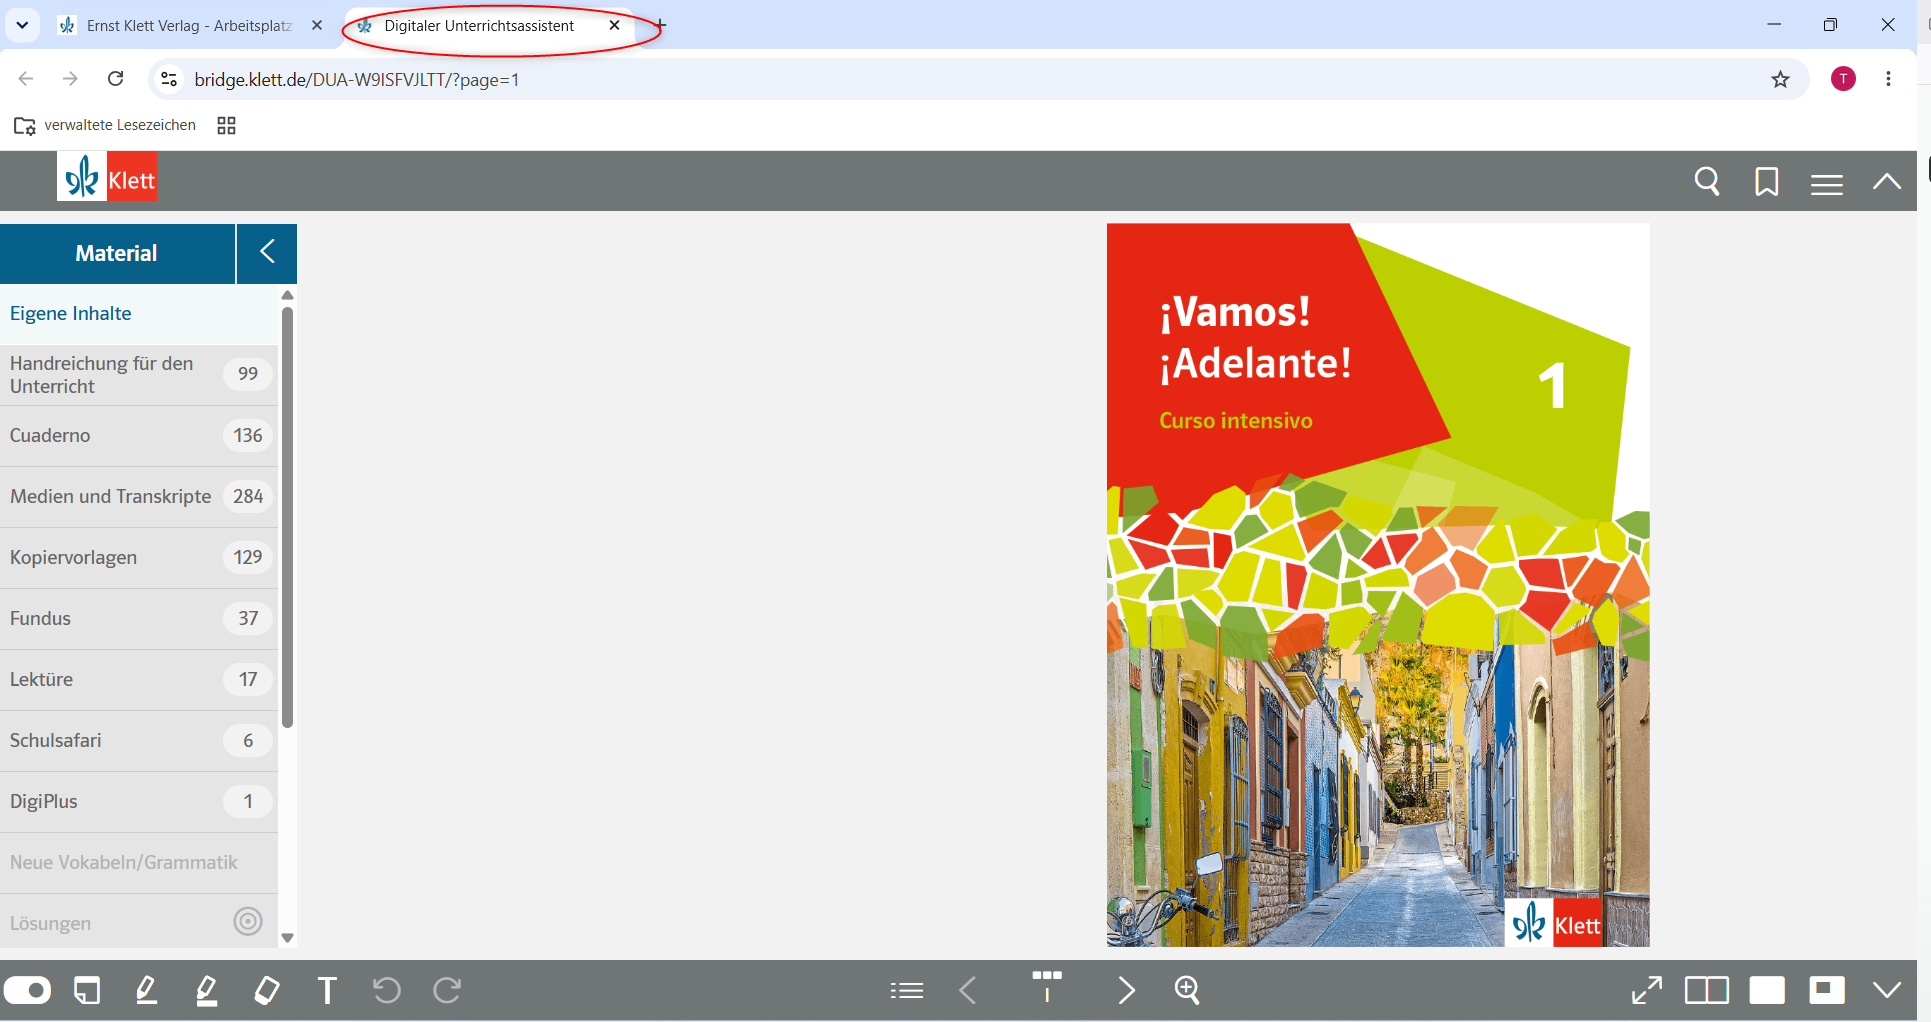Click the ¡Vamos! ¡Adelante! book cover
The image size is (1931, 1022).
(1378, 585)
